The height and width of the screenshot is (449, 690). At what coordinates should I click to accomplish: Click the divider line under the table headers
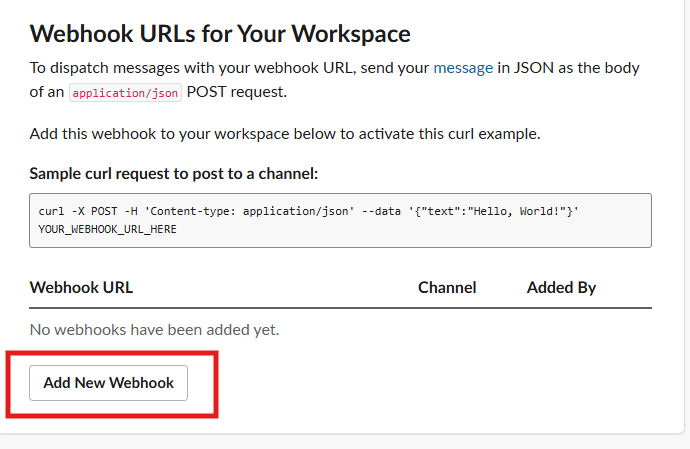point(340,308)
